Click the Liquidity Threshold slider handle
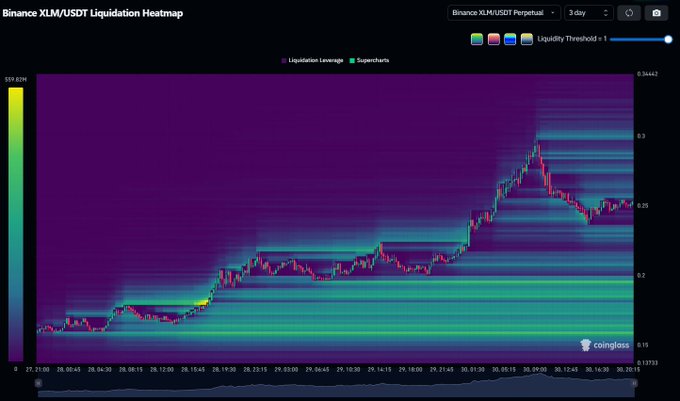 668,39
